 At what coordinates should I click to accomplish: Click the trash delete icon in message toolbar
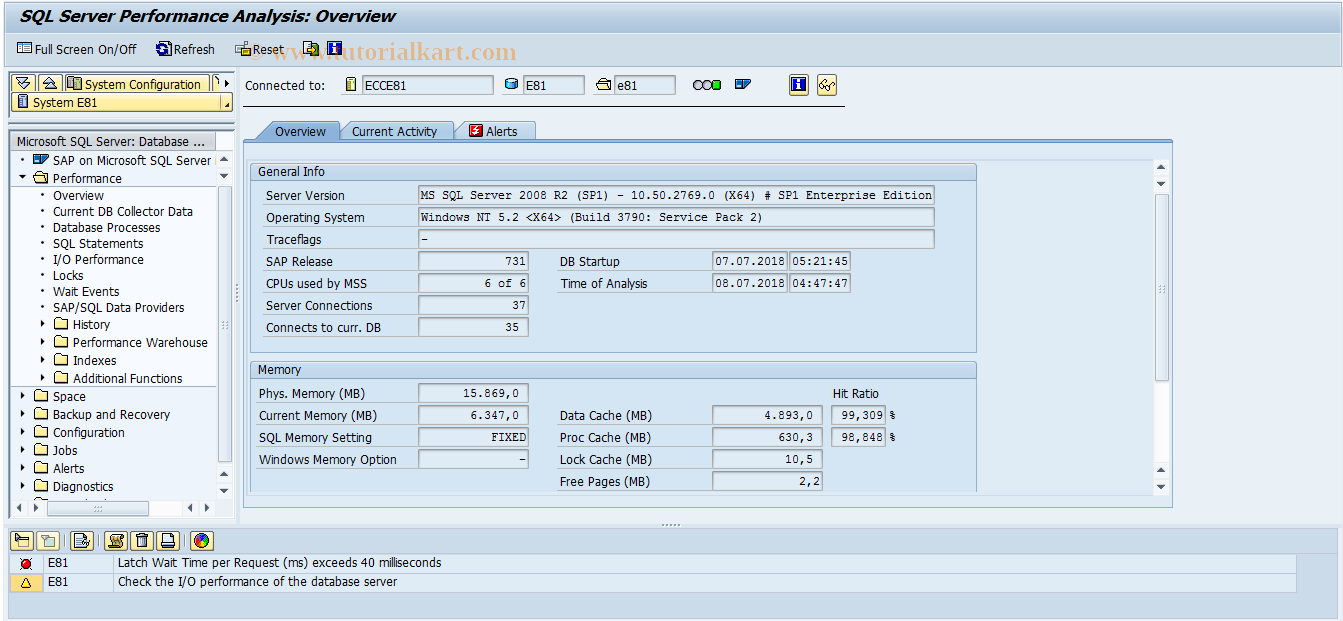(142, 541)
